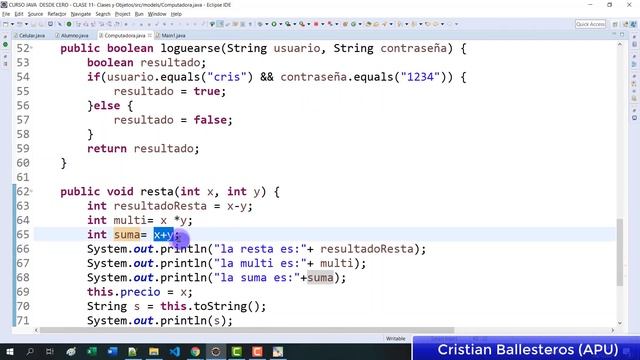The width and height of the screenshot is (640, 360).
Task: Open the orange C taskbar icon
Action: pos(257,351)
